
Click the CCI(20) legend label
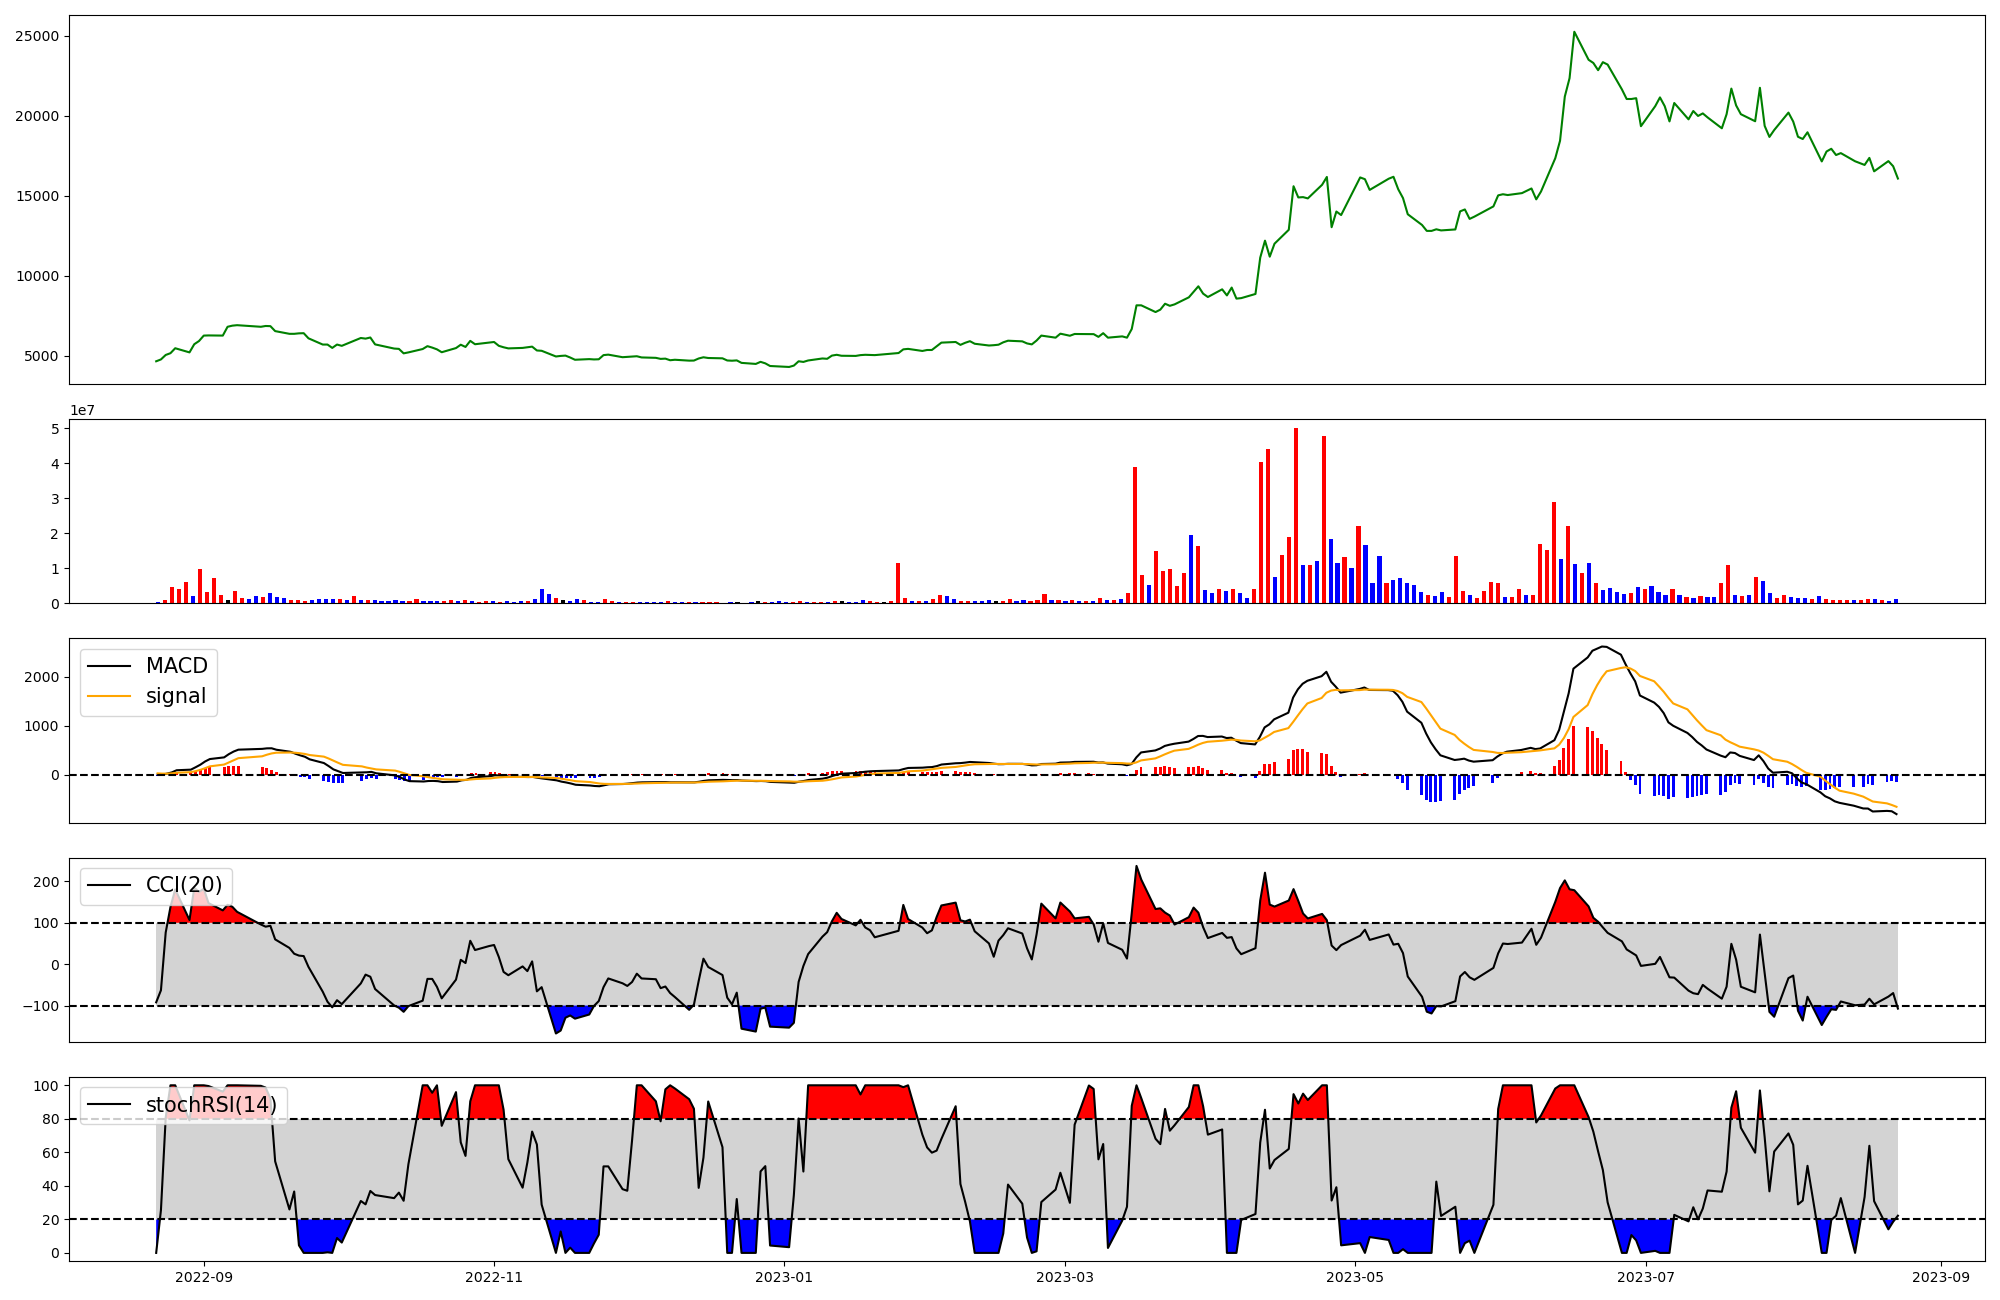pyautogui.click(x=183, y=885)
